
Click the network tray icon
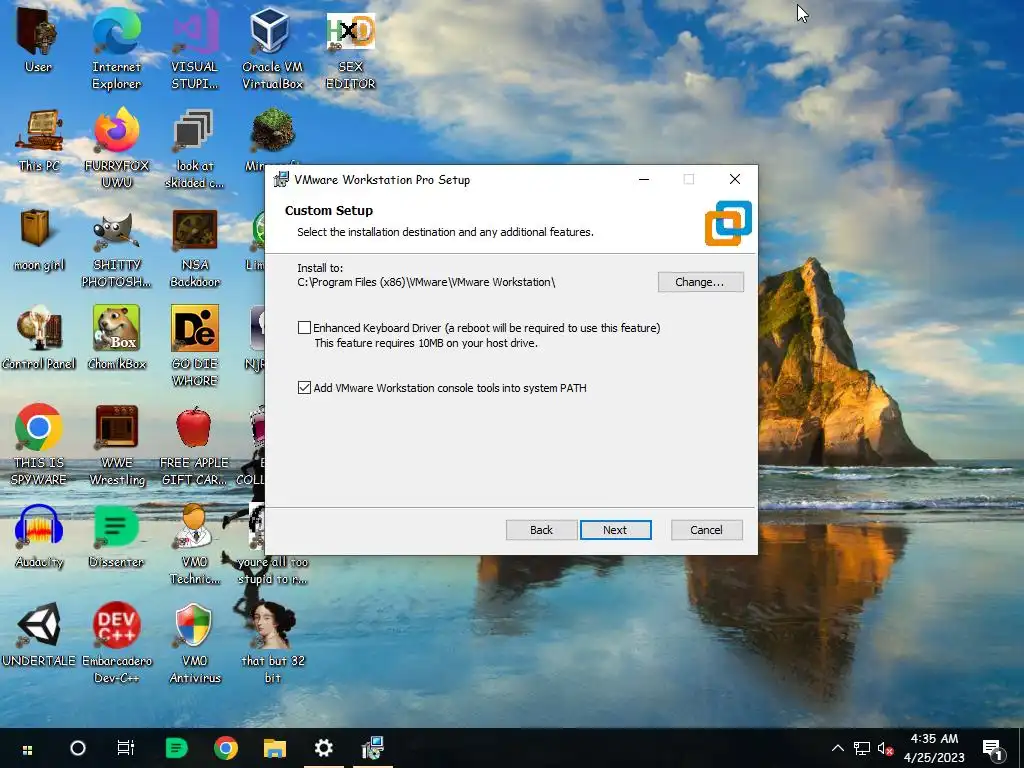862,748
